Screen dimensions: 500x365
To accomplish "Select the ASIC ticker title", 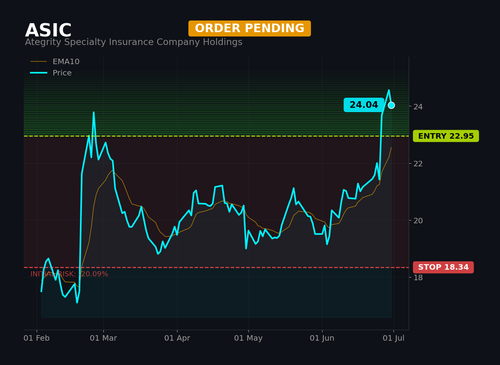I will [x=48, y=30].
